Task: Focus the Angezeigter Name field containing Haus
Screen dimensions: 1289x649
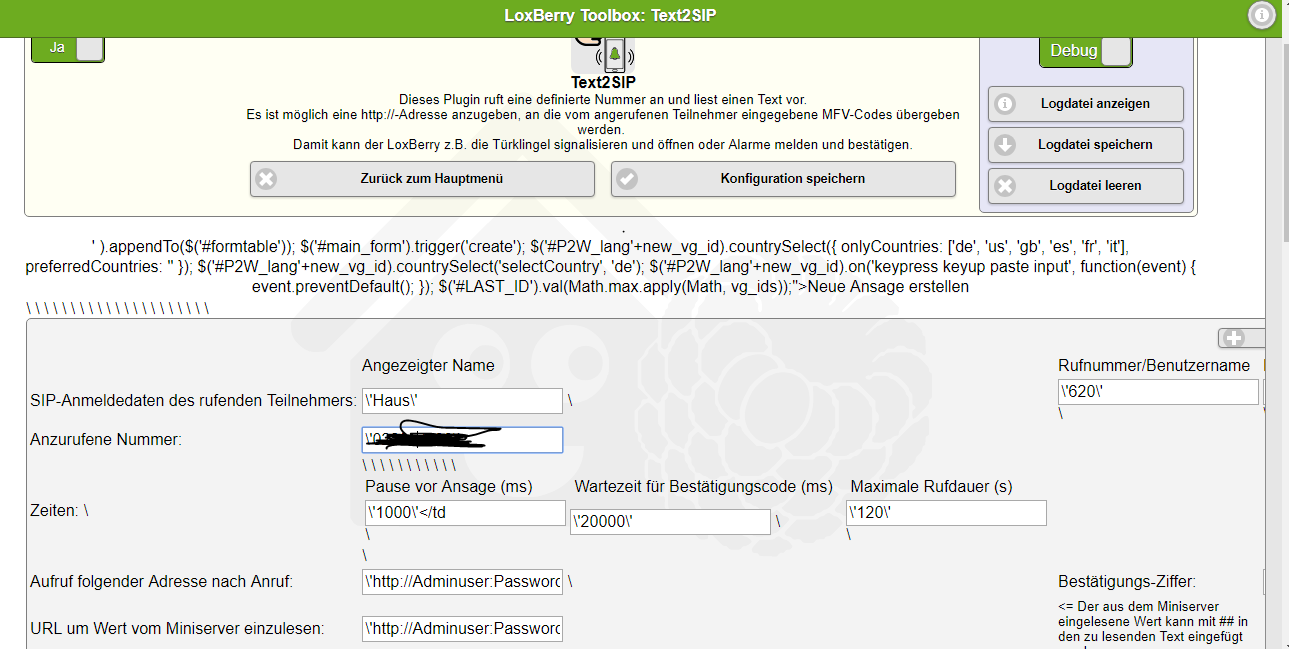Action: (x=462, y=400)
